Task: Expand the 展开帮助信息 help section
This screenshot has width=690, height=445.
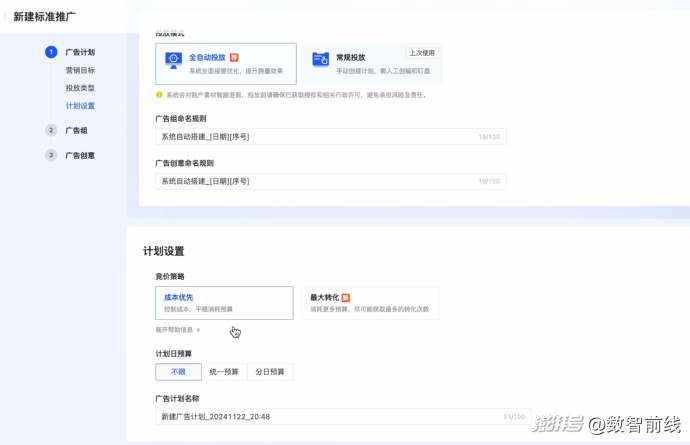Action: 178,329
